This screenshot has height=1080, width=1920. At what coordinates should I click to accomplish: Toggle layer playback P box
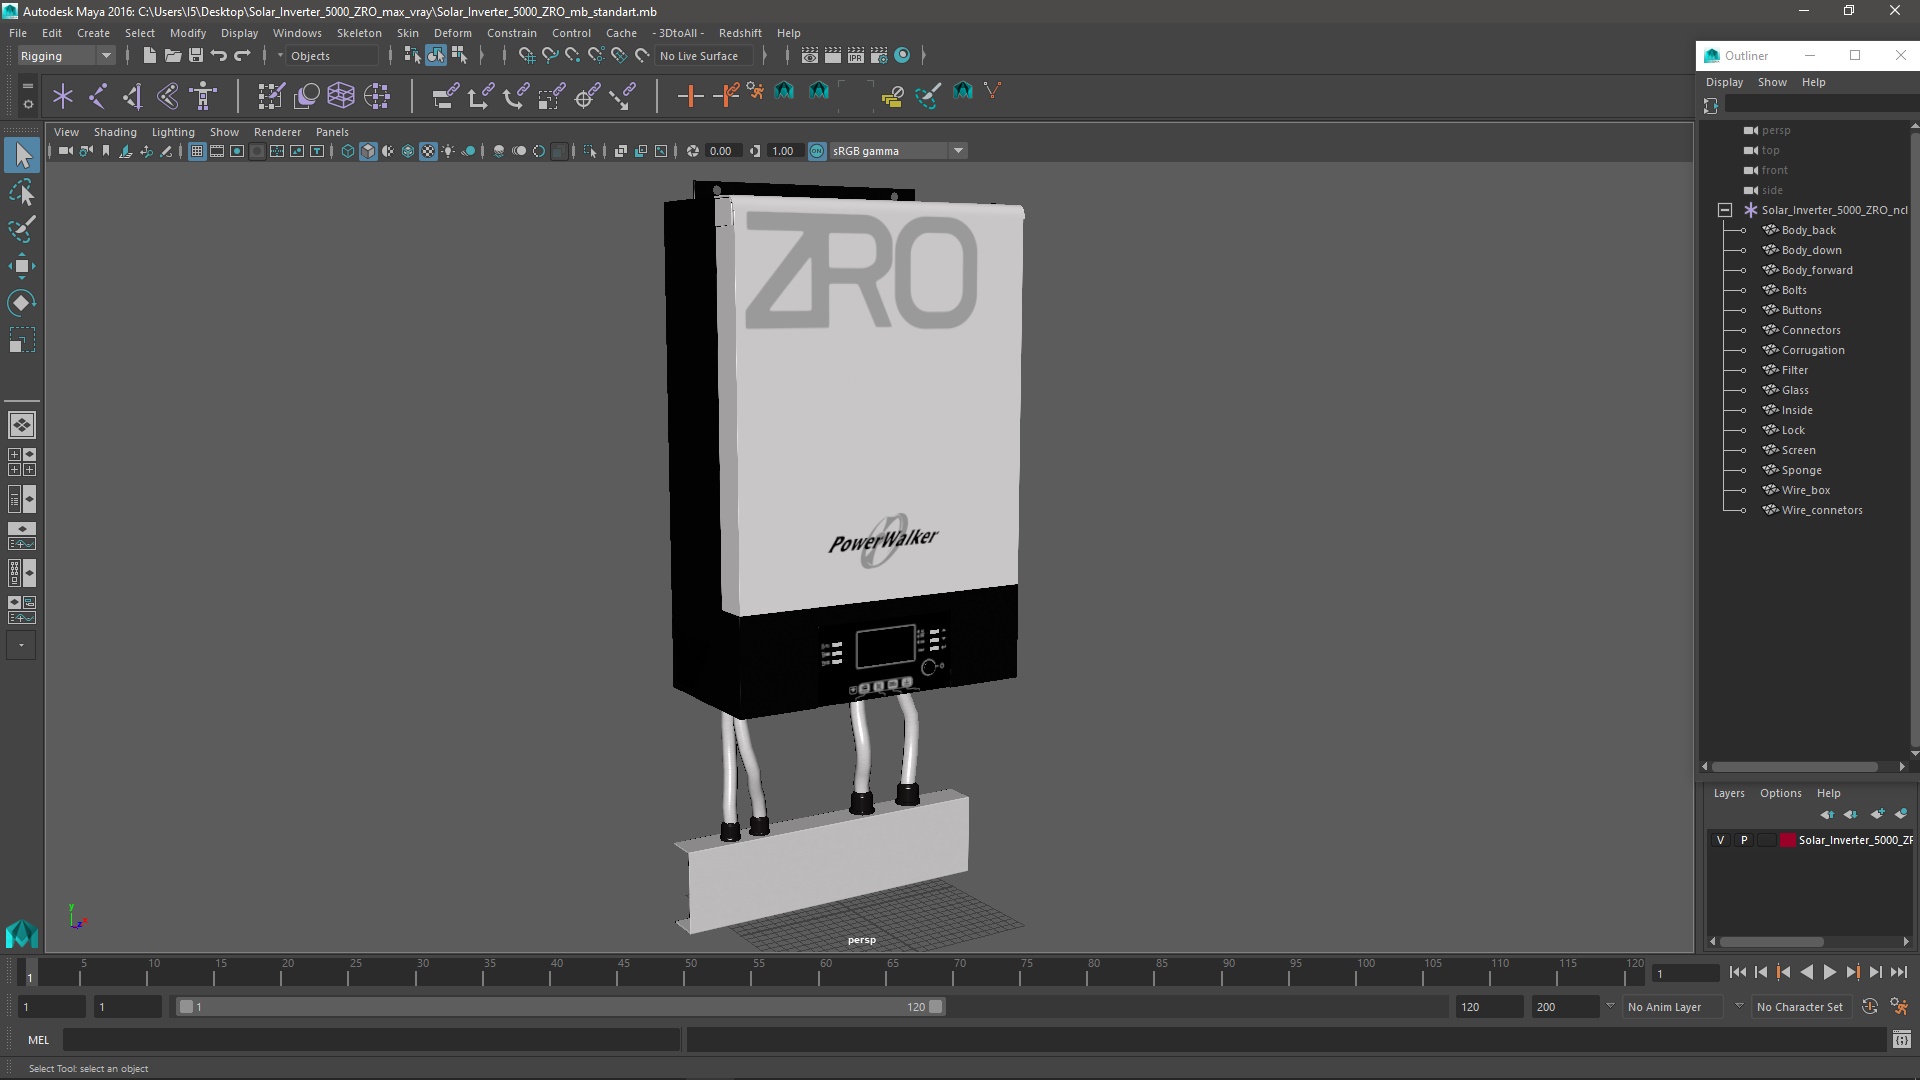pos(1744,840)
